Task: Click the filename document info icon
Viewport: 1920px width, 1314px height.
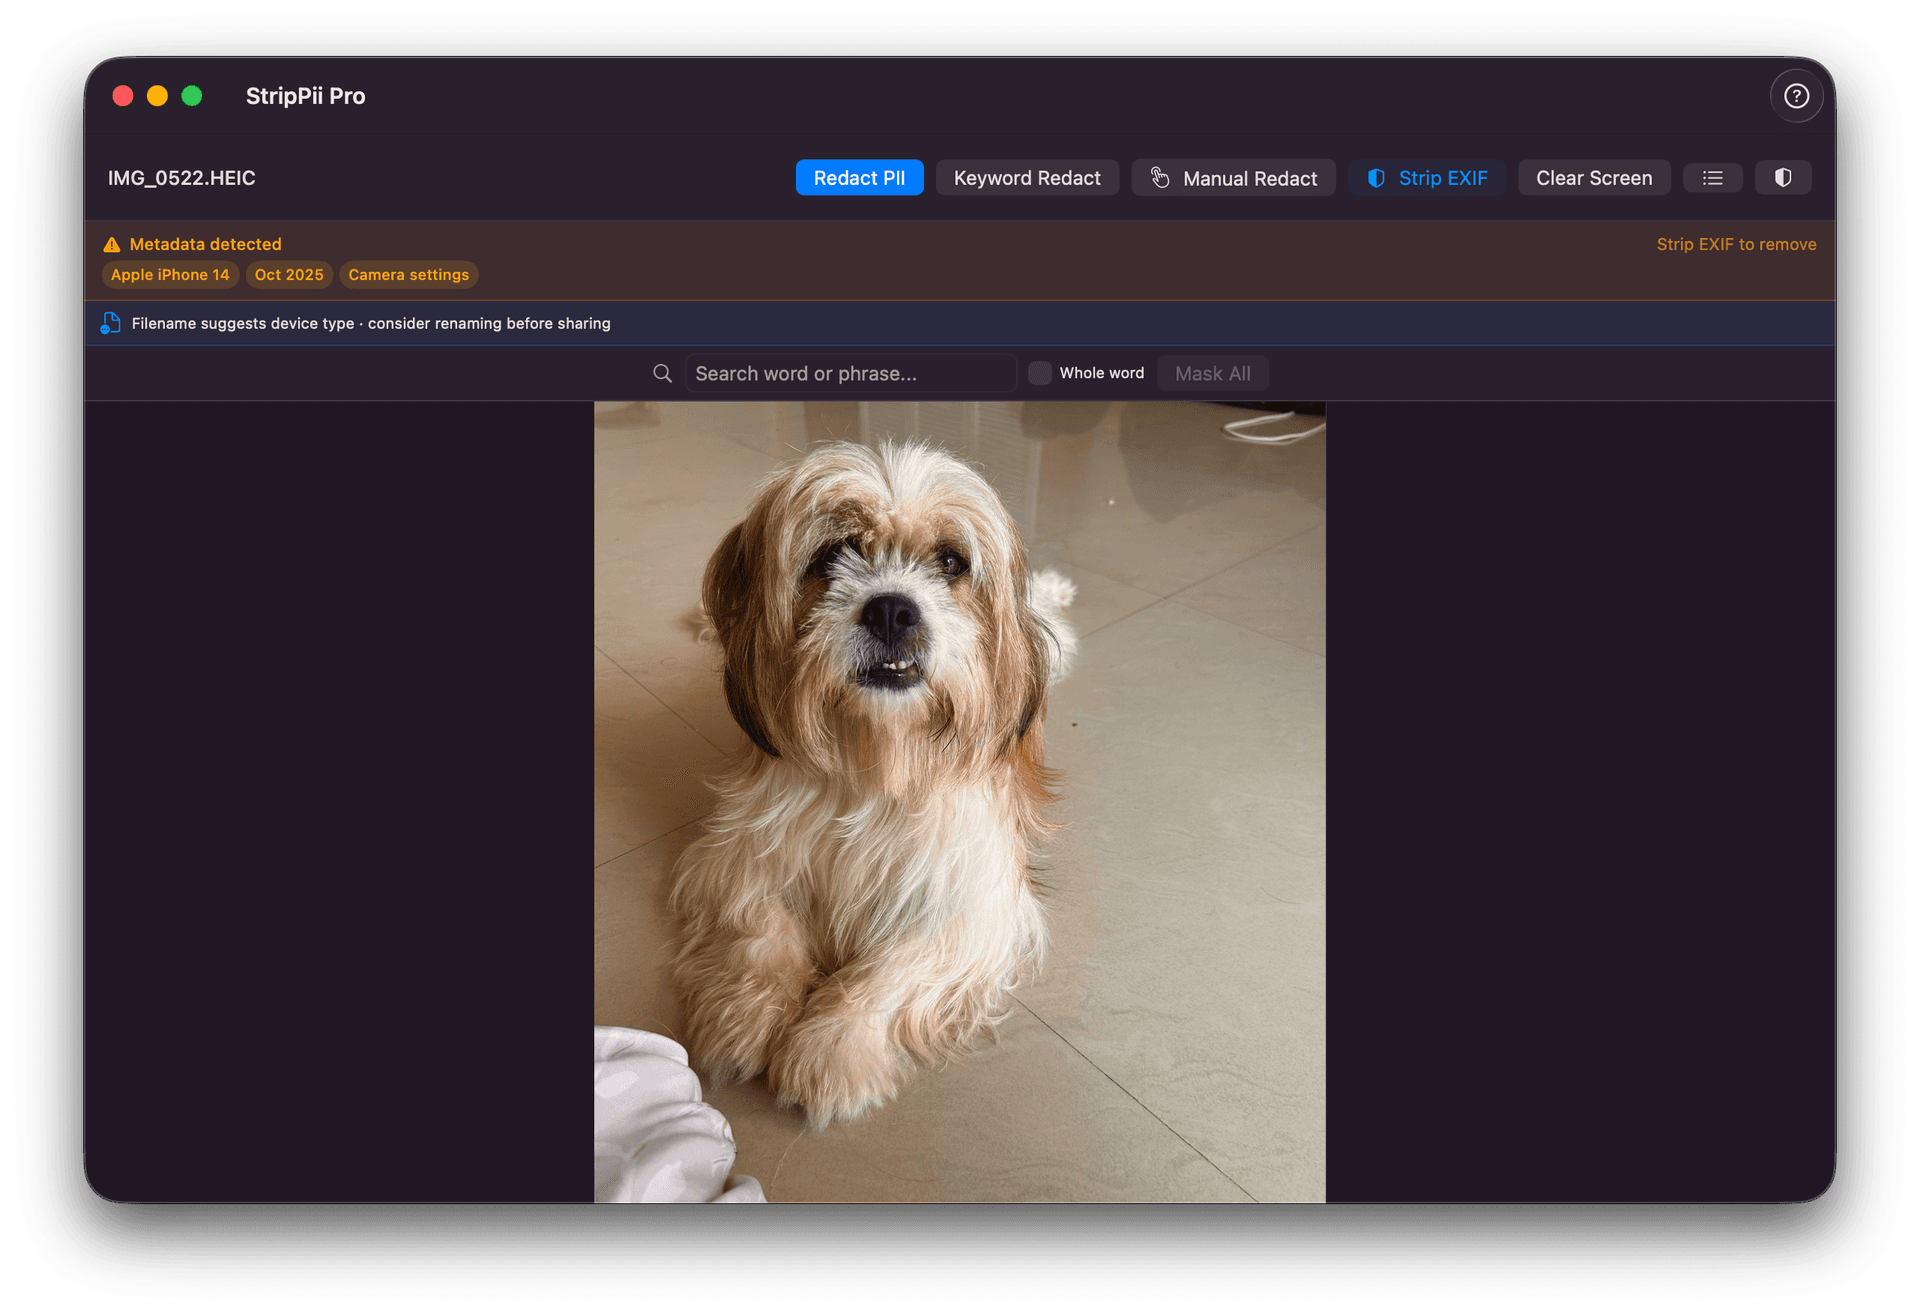Action: [x=111, y=323]
